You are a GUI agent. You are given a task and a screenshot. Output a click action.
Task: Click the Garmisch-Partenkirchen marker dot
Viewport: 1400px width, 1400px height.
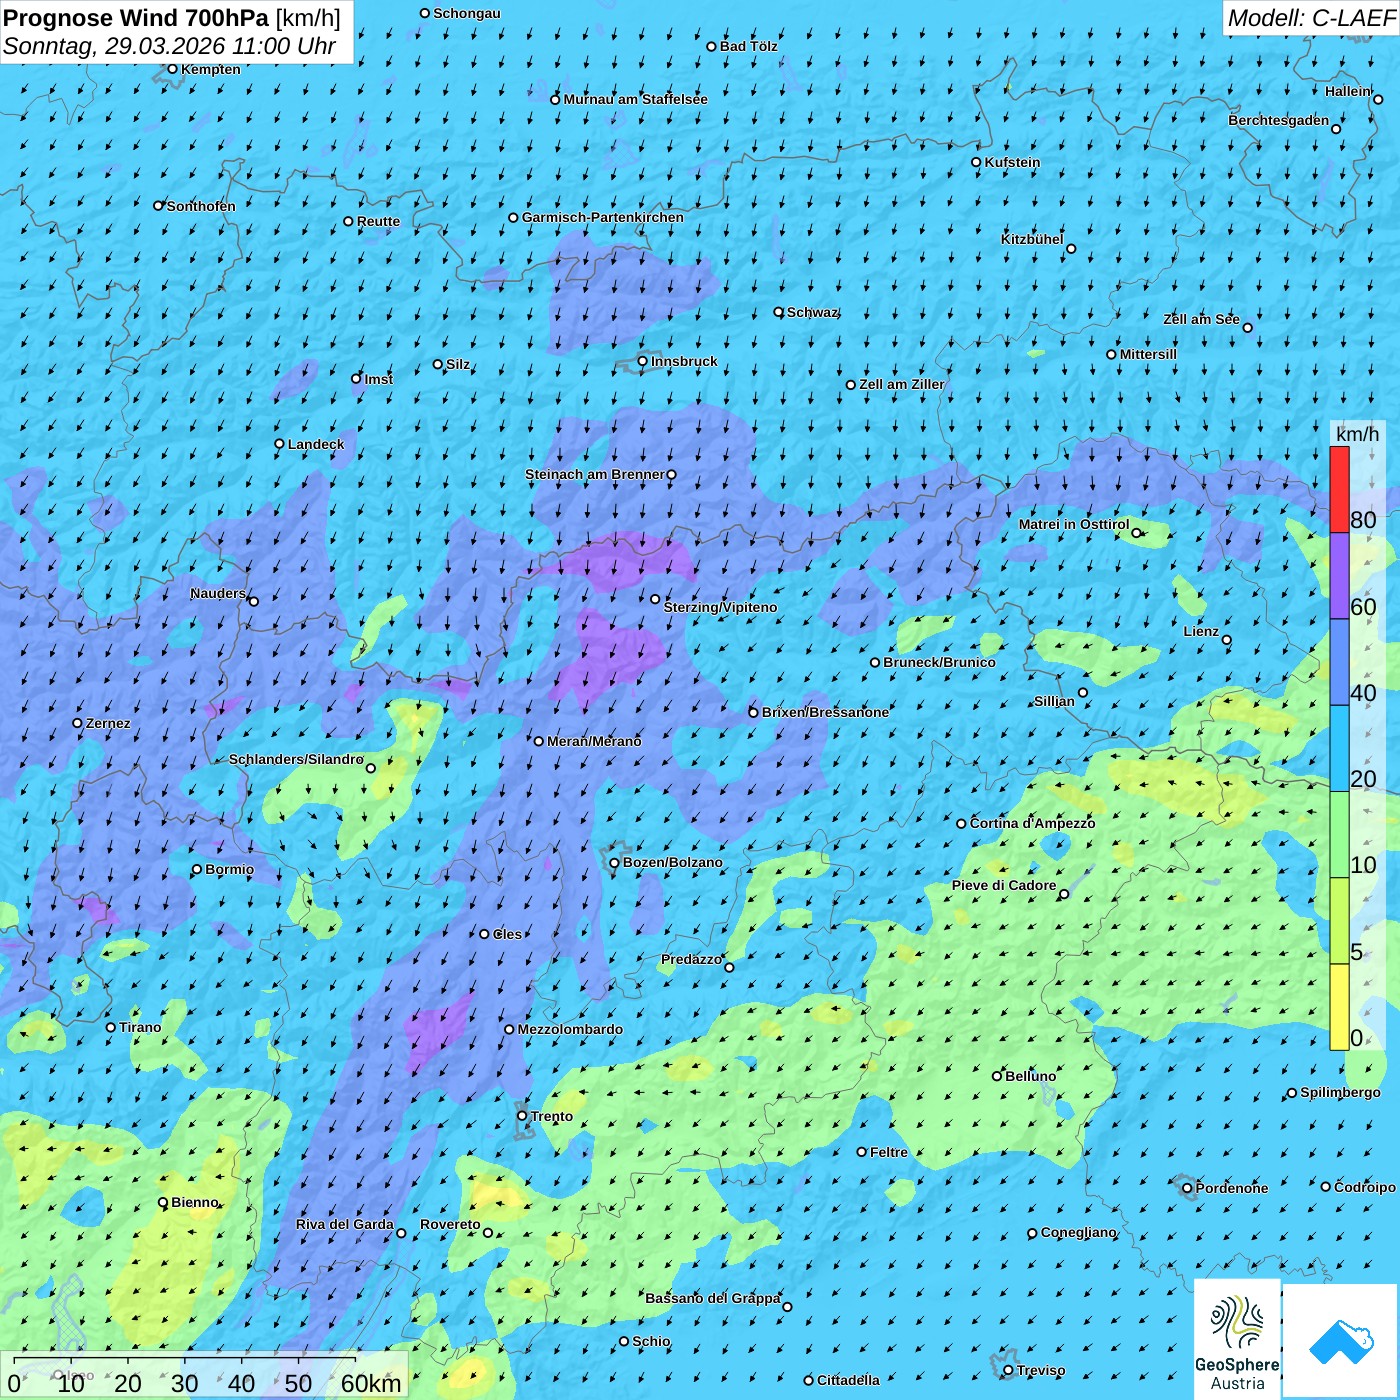pyautogui.click(x=513, y=217)
